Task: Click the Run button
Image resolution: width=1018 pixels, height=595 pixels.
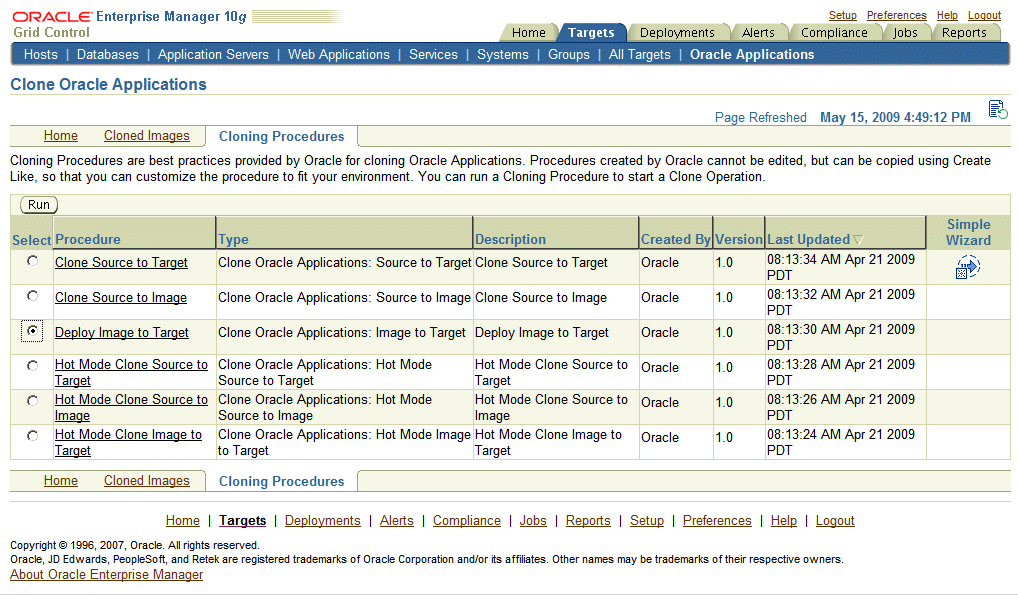Action: [39, 205]
